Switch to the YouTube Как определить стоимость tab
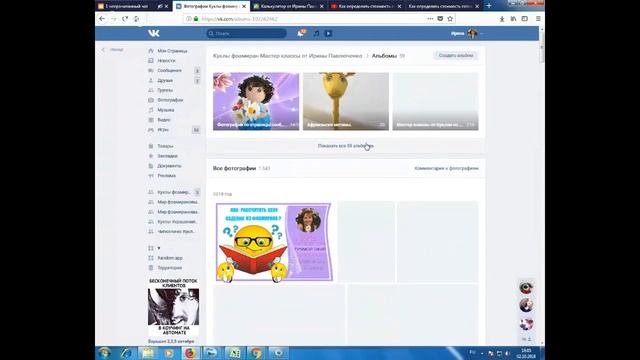Viewport: 640px width, 360px height. tap(366, 6)
